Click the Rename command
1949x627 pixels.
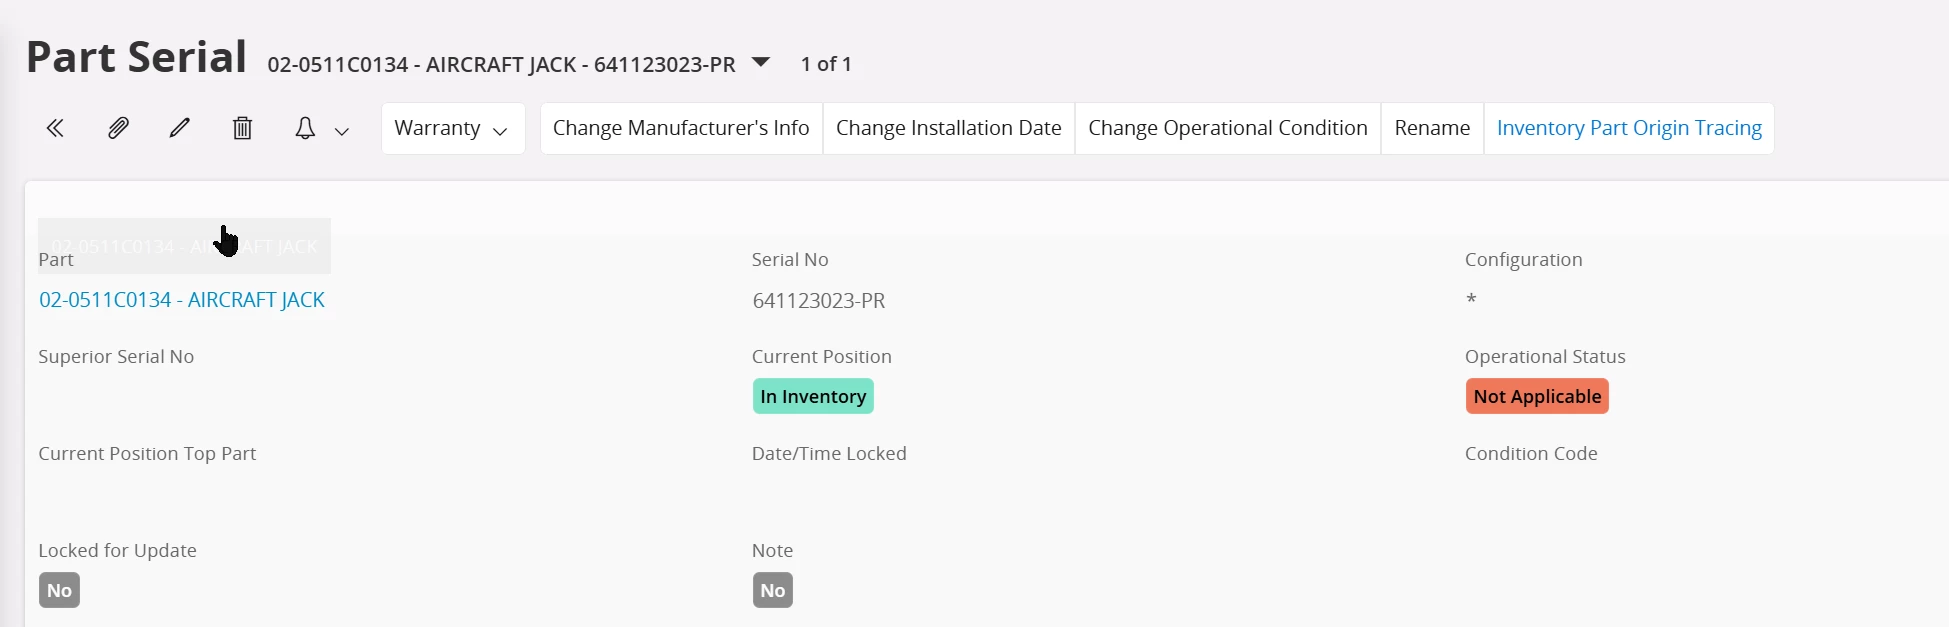click(x=1432, y=128)
